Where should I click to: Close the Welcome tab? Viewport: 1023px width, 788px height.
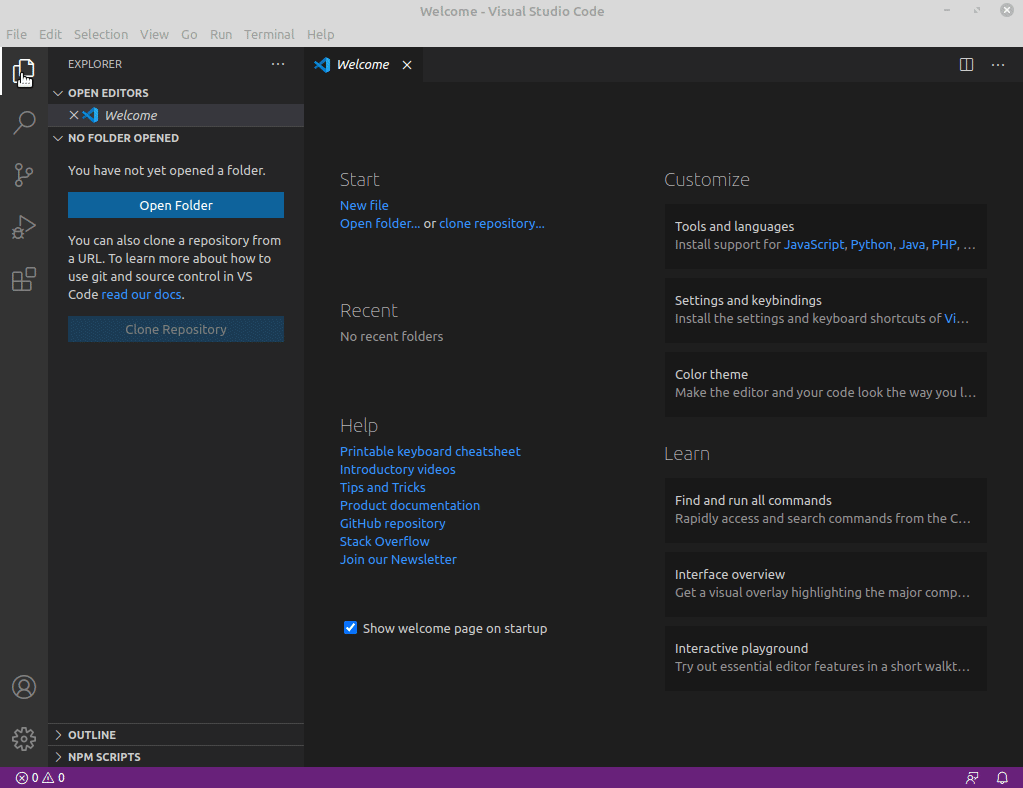[x=407, y=65]
